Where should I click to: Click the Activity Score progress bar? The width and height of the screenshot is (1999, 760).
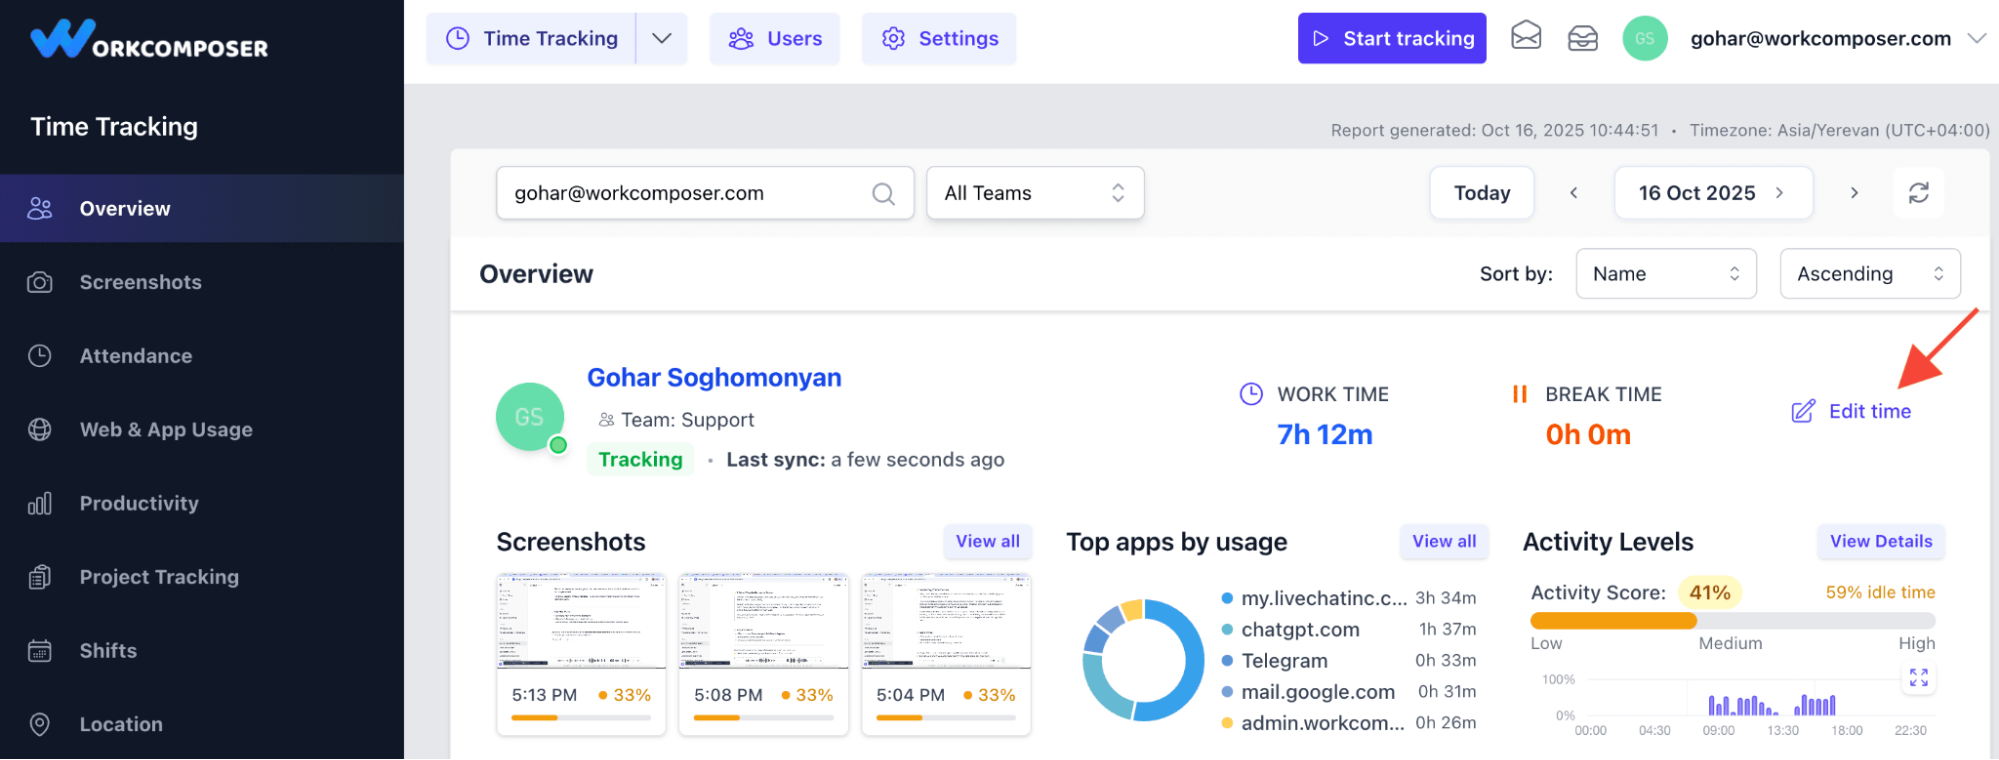tap(1732, 621)
